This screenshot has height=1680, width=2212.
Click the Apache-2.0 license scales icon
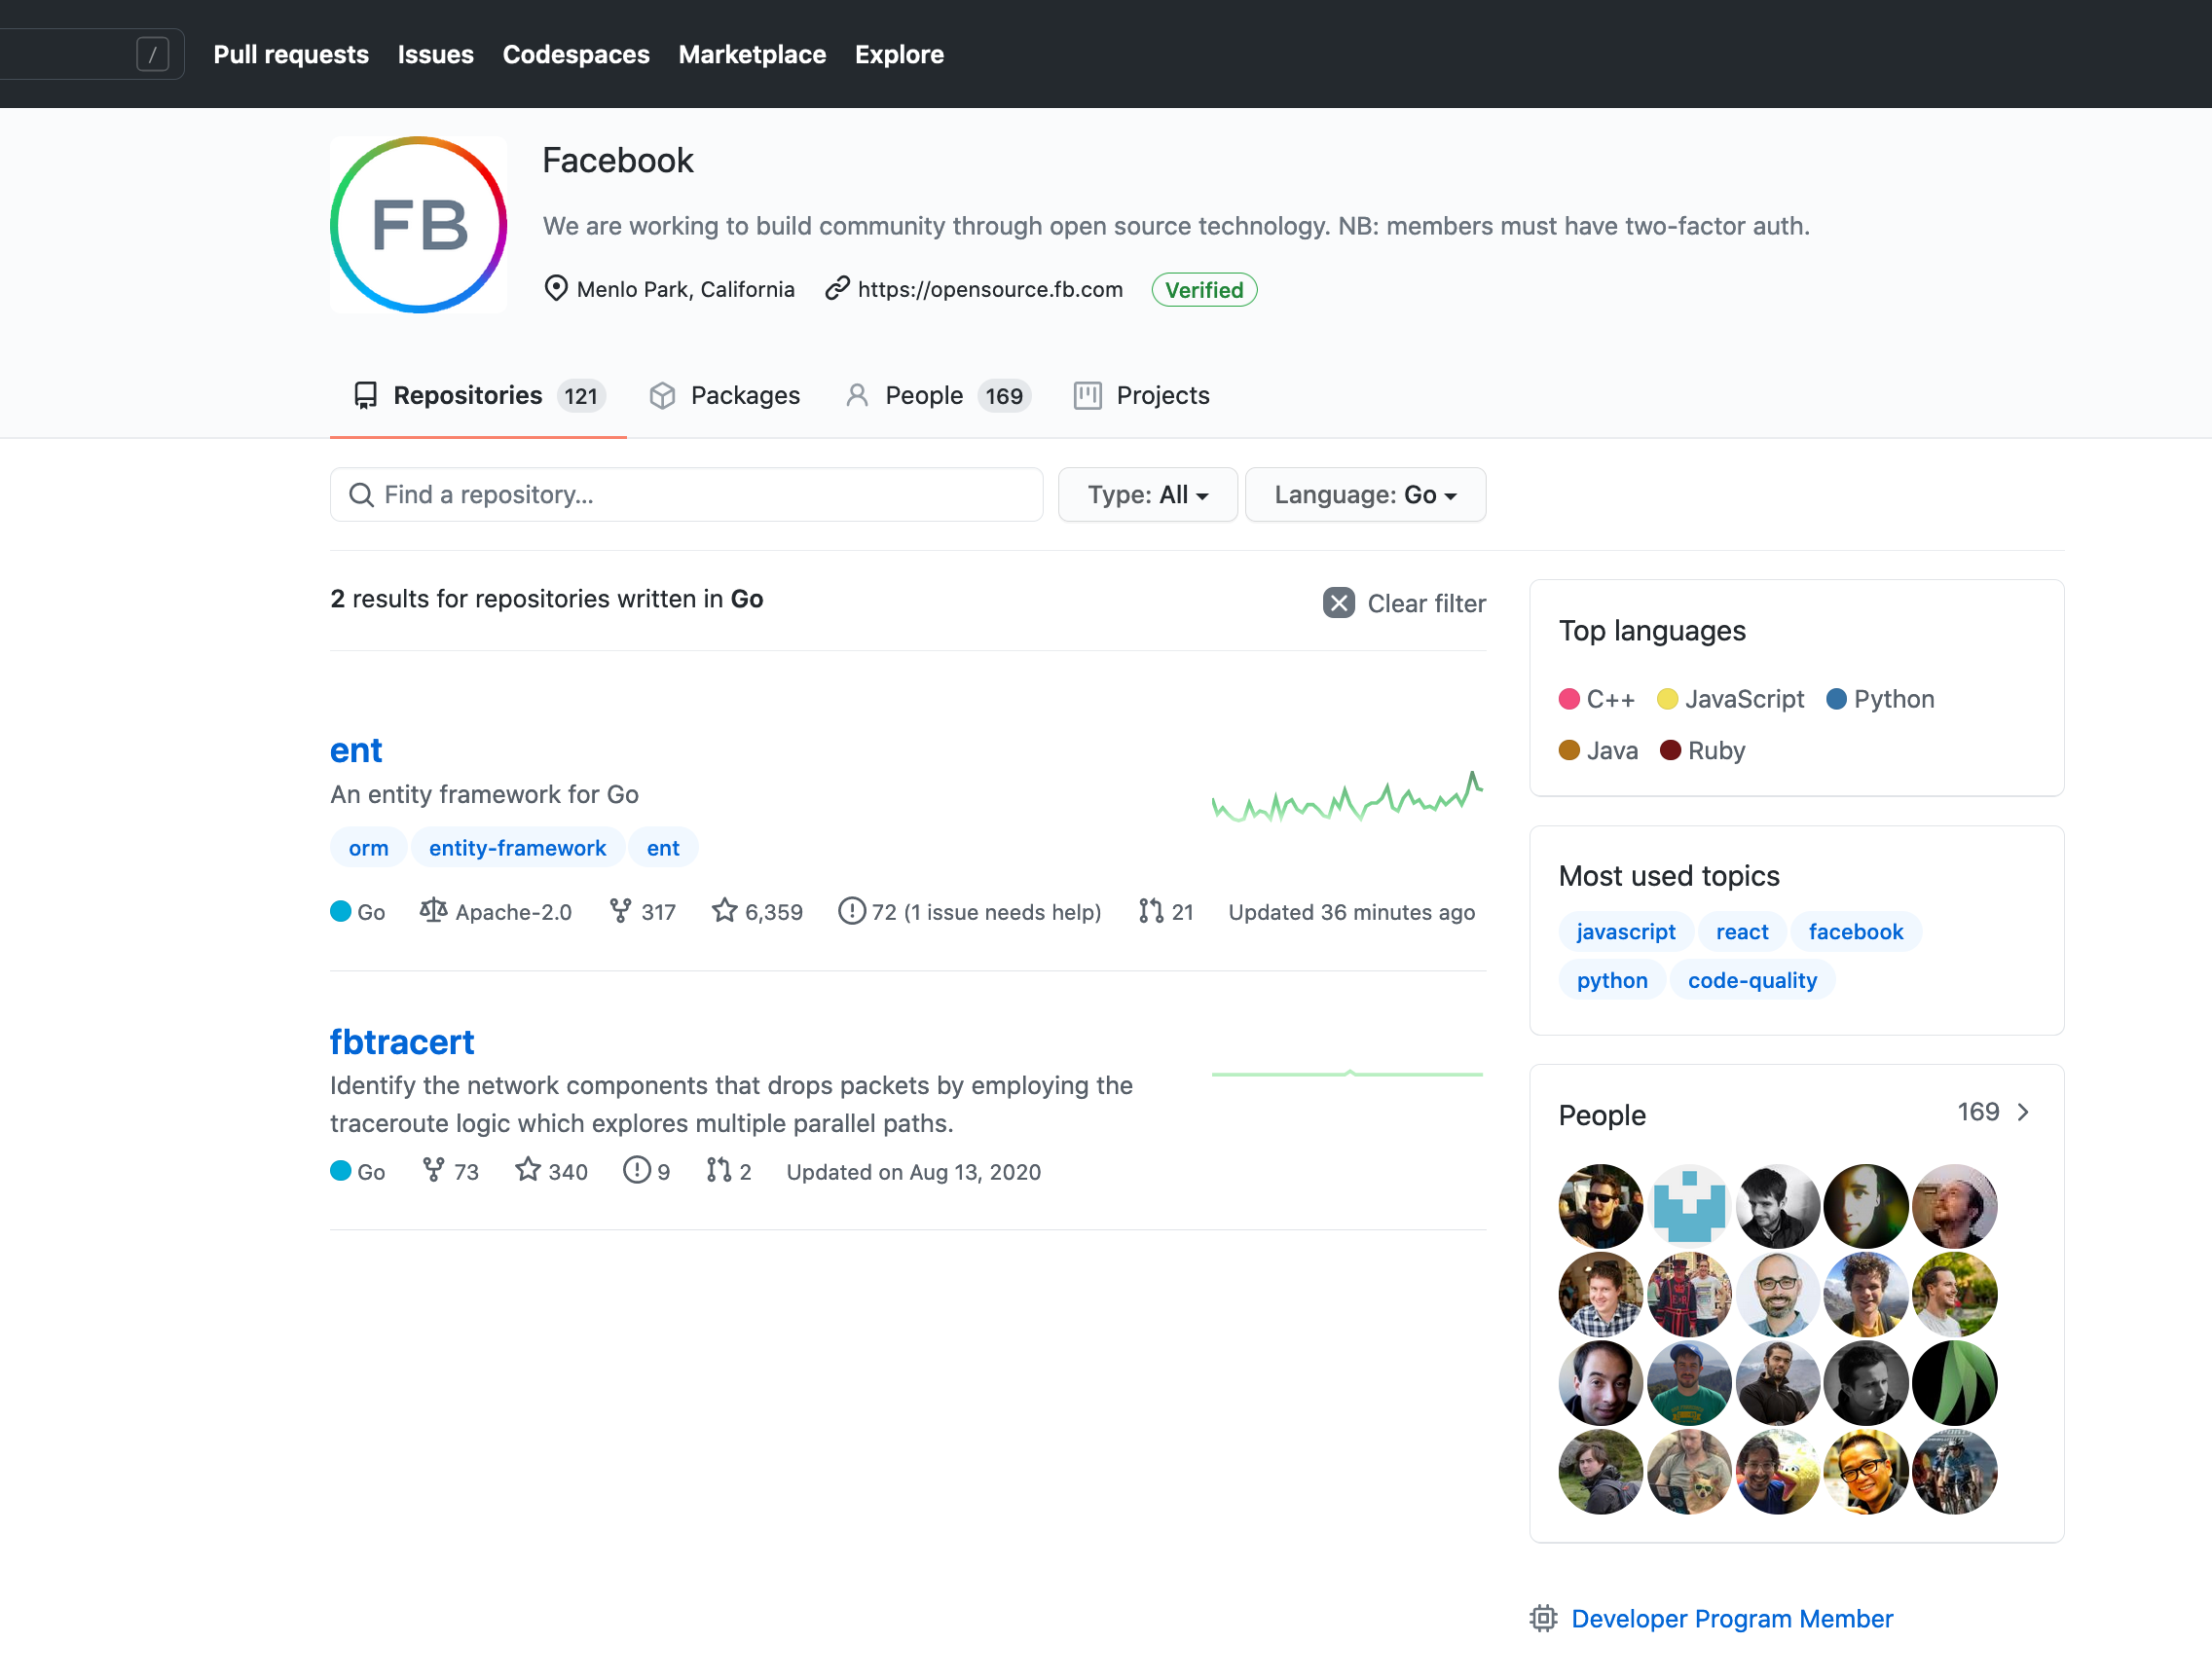pos(434,911)
